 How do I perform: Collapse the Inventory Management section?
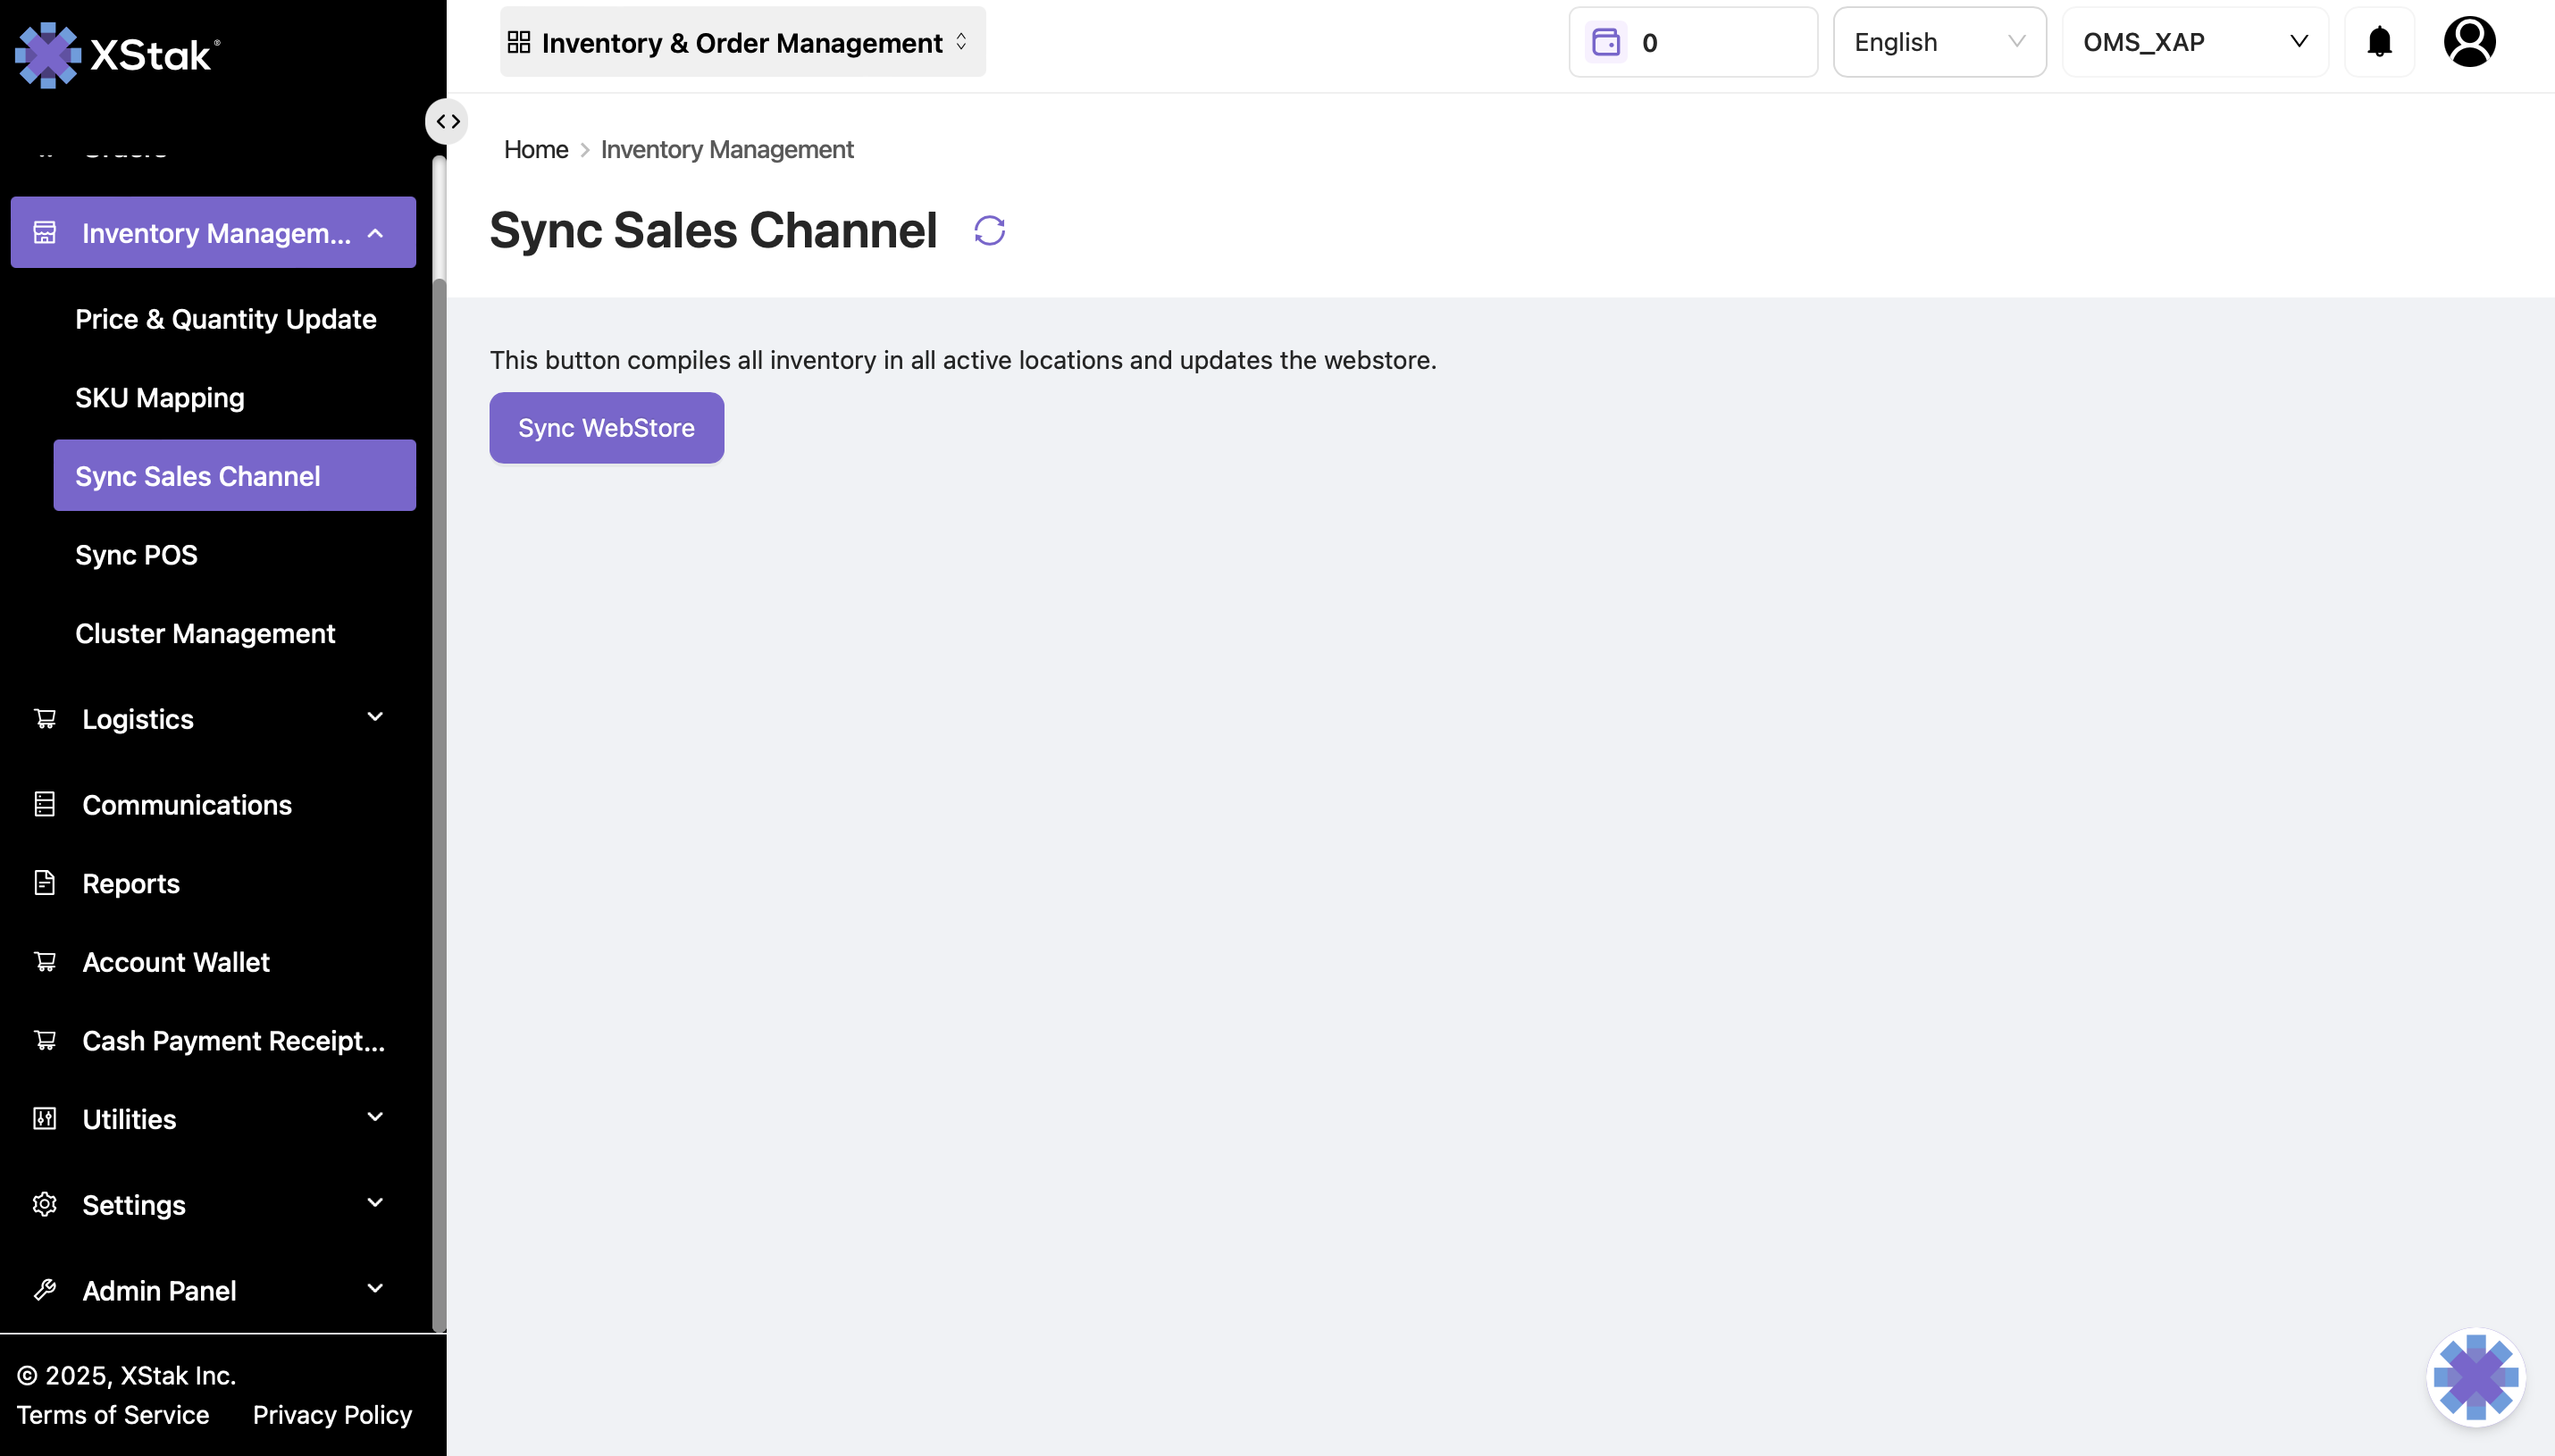(x=375, y=233)
